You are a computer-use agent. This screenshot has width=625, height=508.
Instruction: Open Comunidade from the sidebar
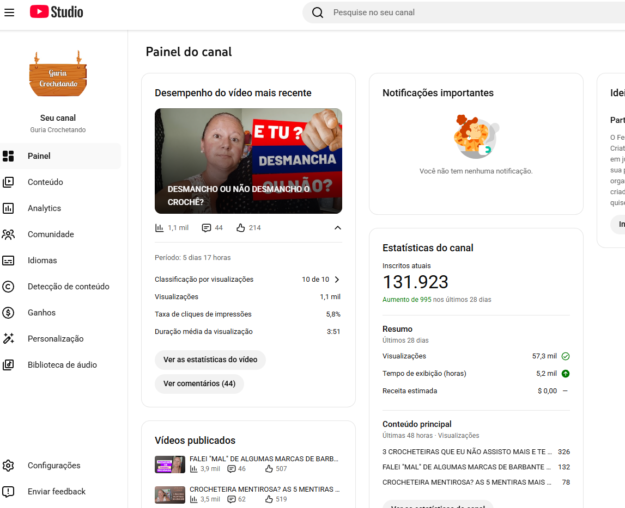(x=51, y=234)
